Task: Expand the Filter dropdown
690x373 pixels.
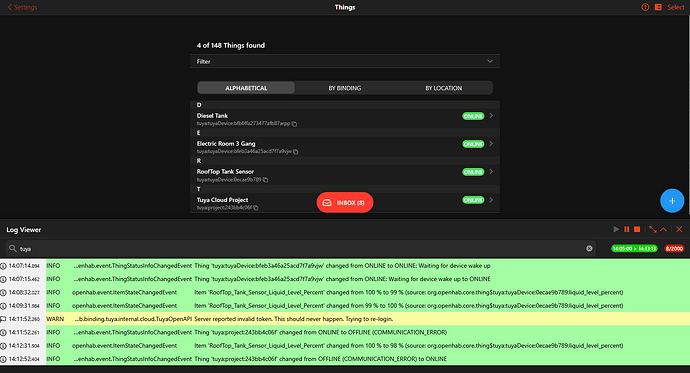Action: [x=345, y=61]
